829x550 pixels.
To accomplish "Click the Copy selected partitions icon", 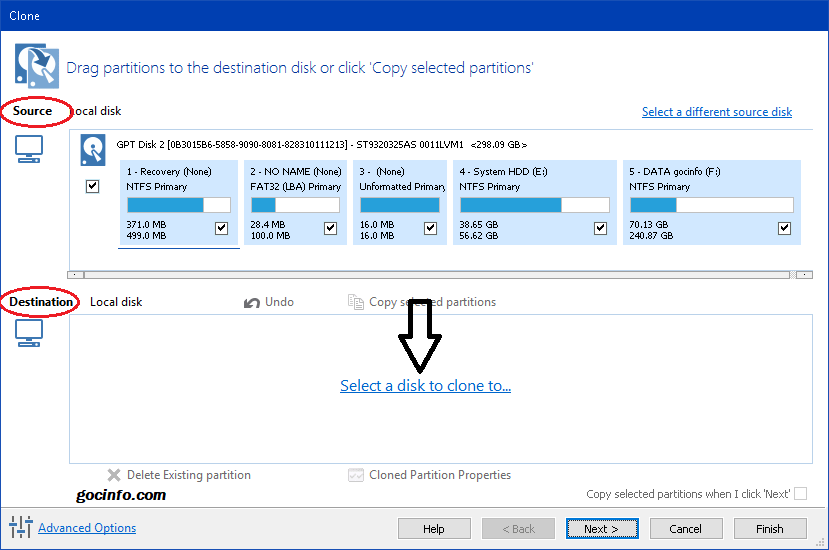I will 355,302.
